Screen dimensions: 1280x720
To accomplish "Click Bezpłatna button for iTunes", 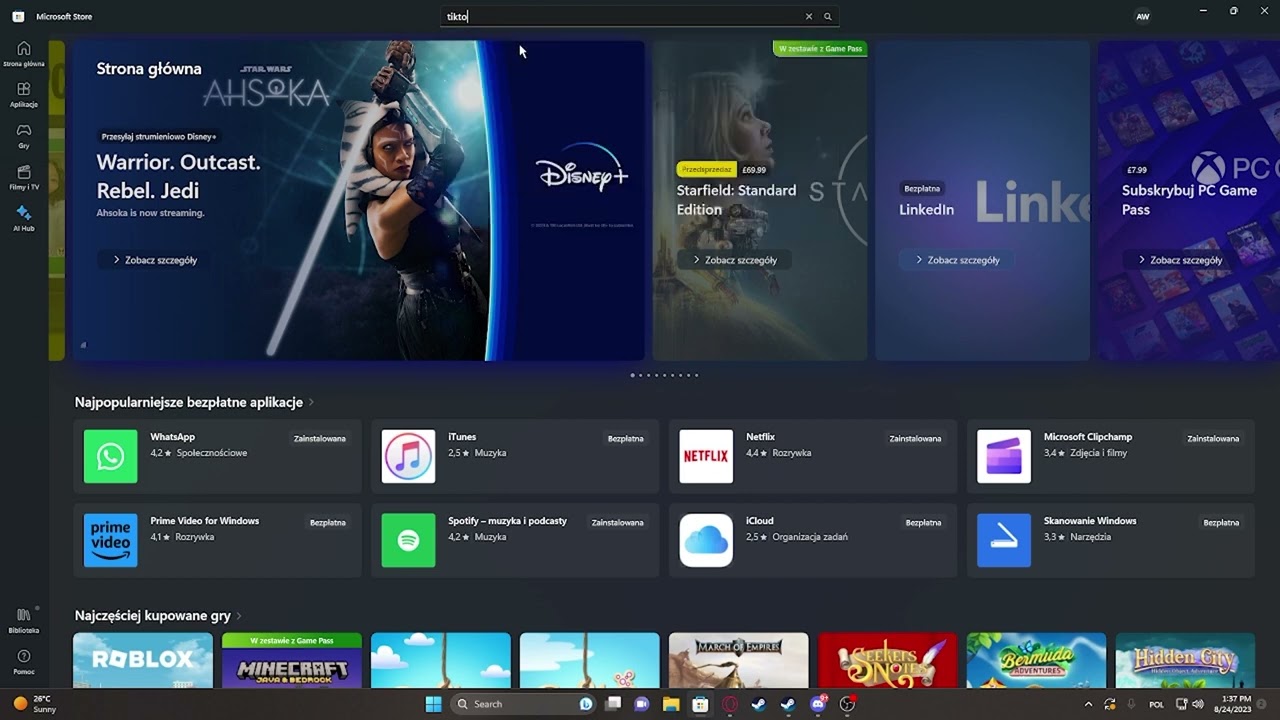I will pos(626,438).
